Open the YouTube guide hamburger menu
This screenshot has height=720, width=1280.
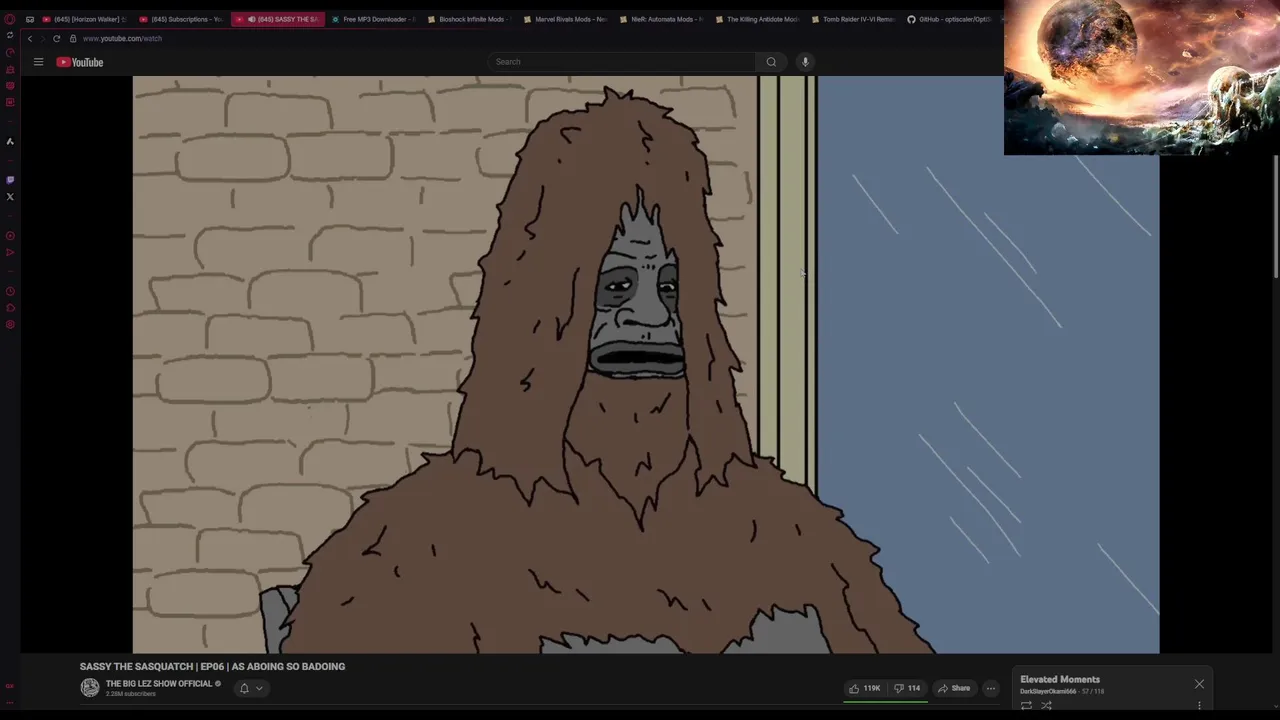click(38, 62)
